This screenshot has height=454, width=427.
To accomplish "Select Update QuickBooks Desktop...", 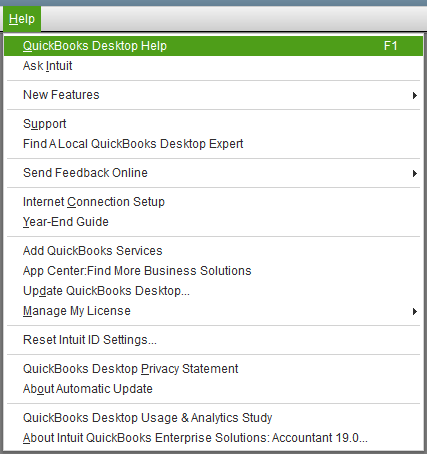I will 213,291.
